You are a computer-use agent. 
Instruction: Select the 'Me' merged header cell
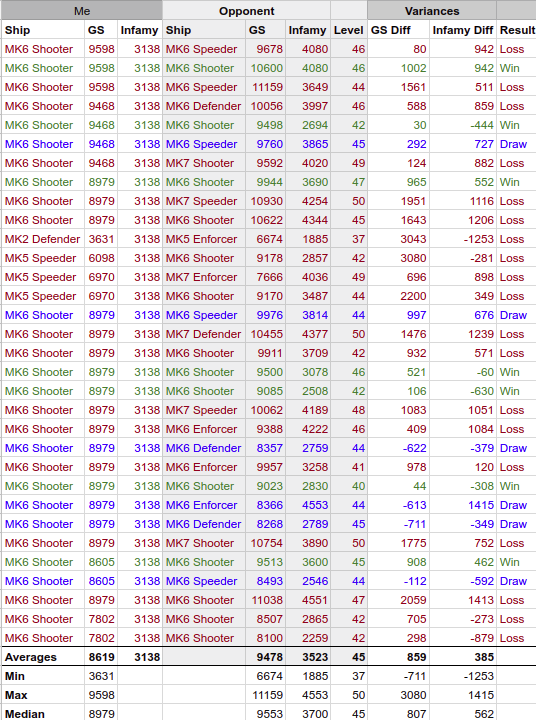point(82,11)
